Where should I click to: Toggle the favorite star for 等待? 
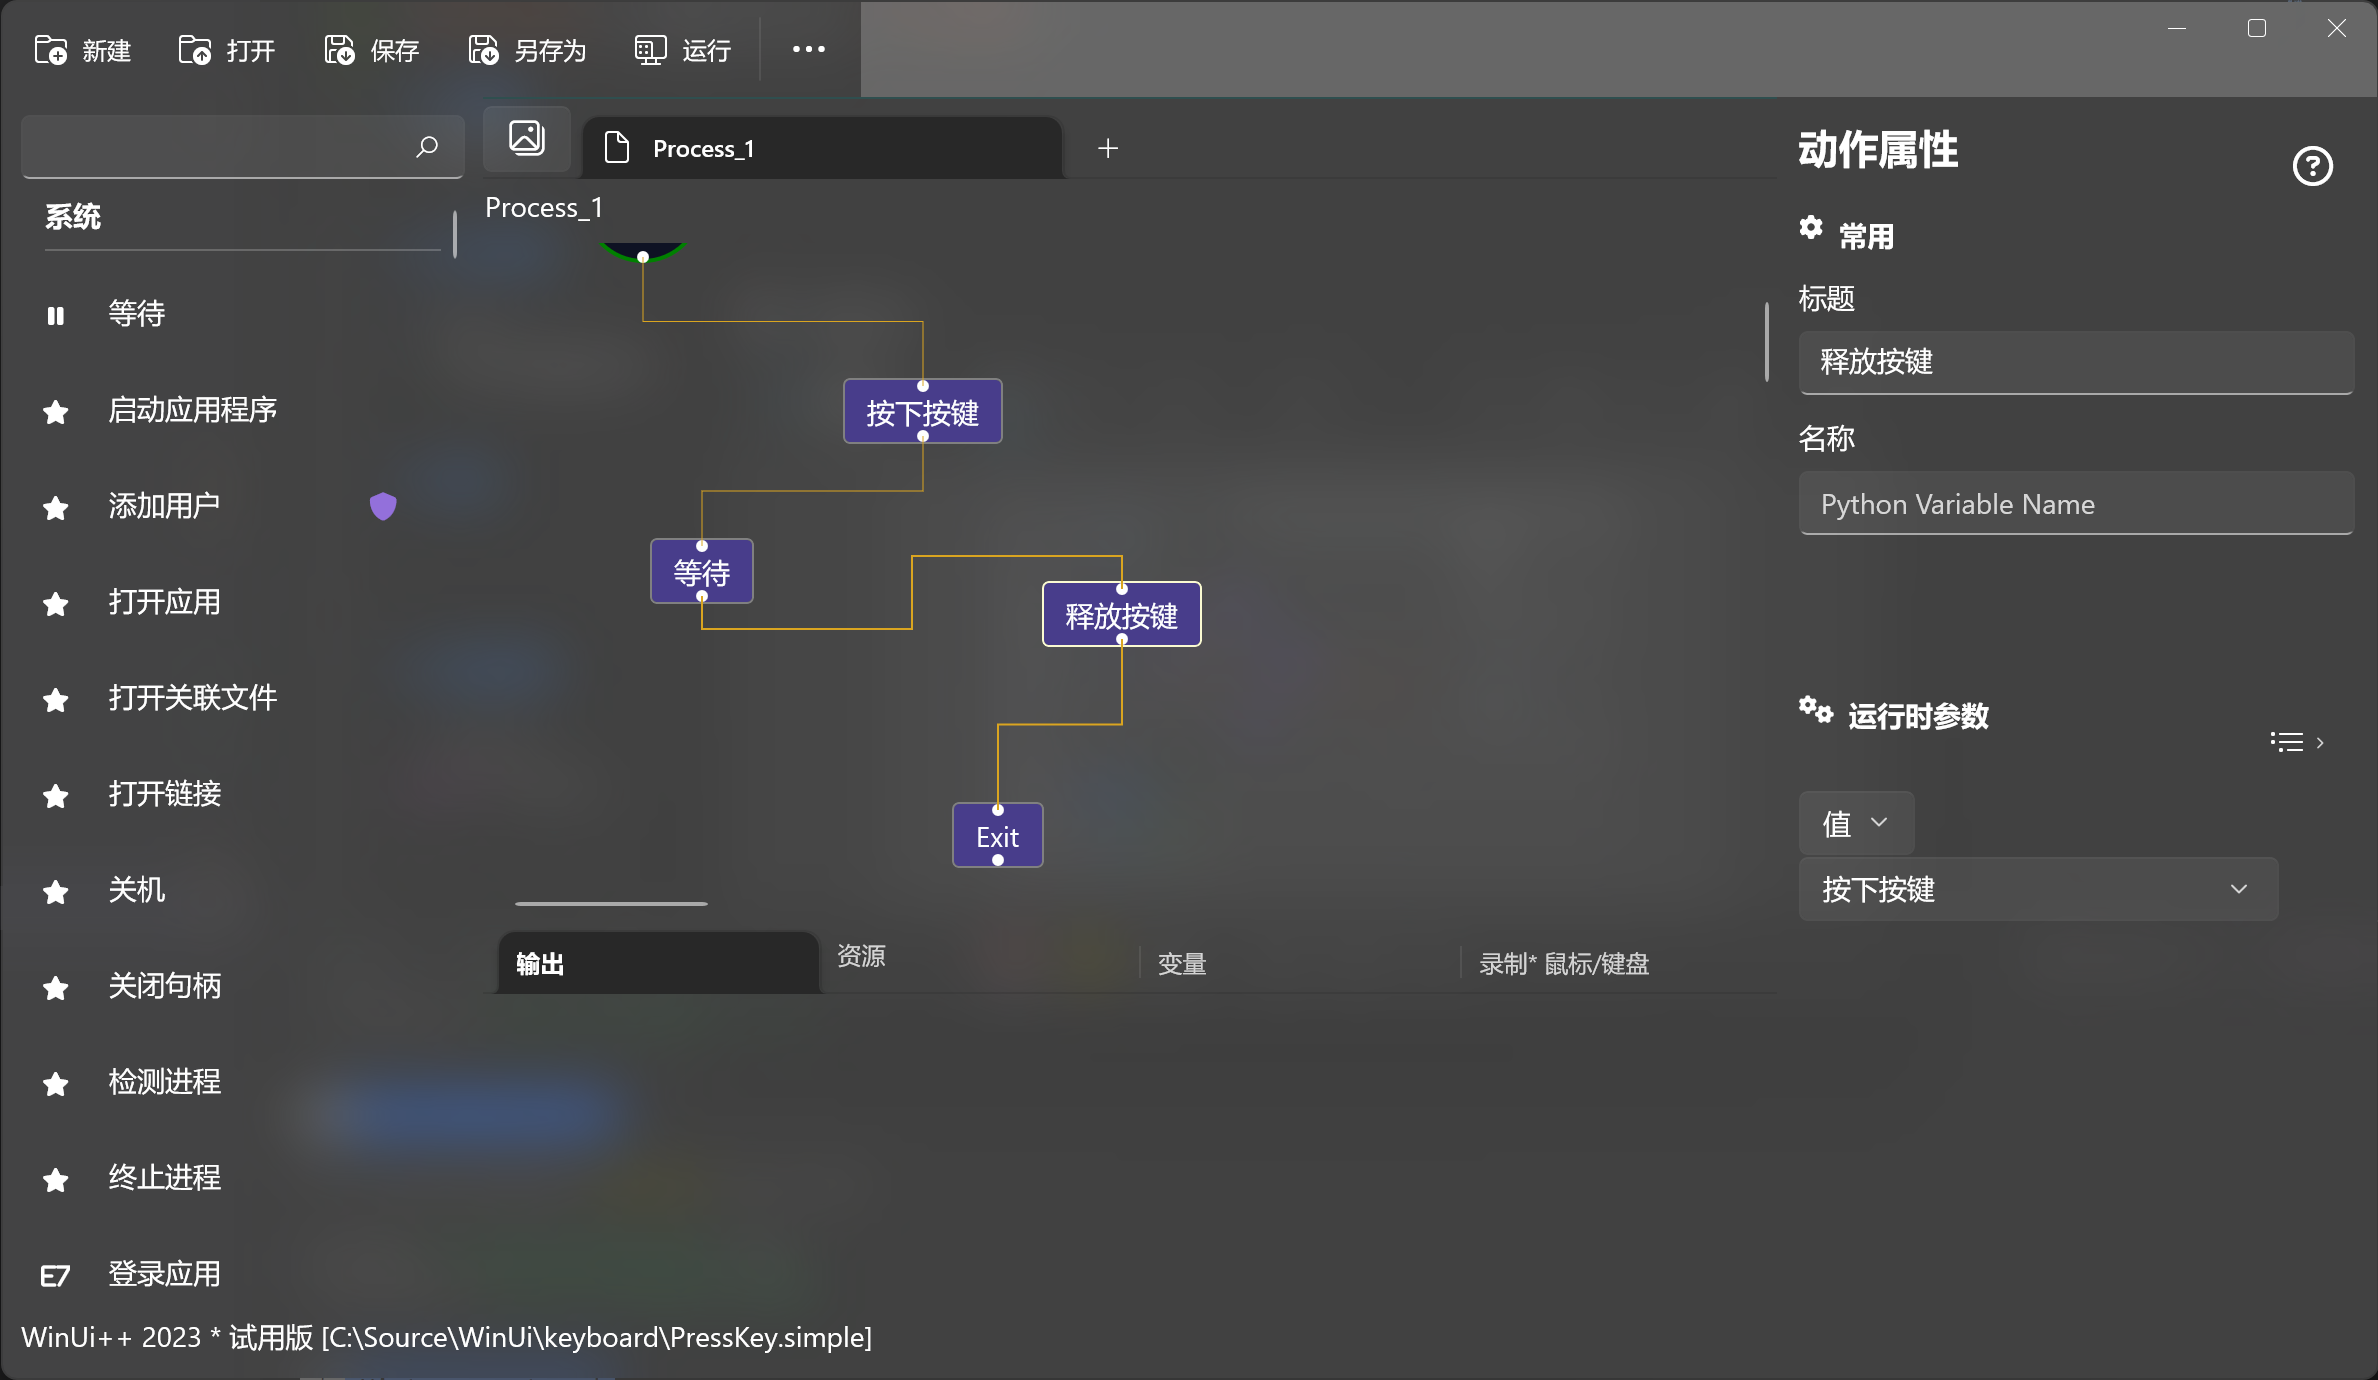pos(55,315)
